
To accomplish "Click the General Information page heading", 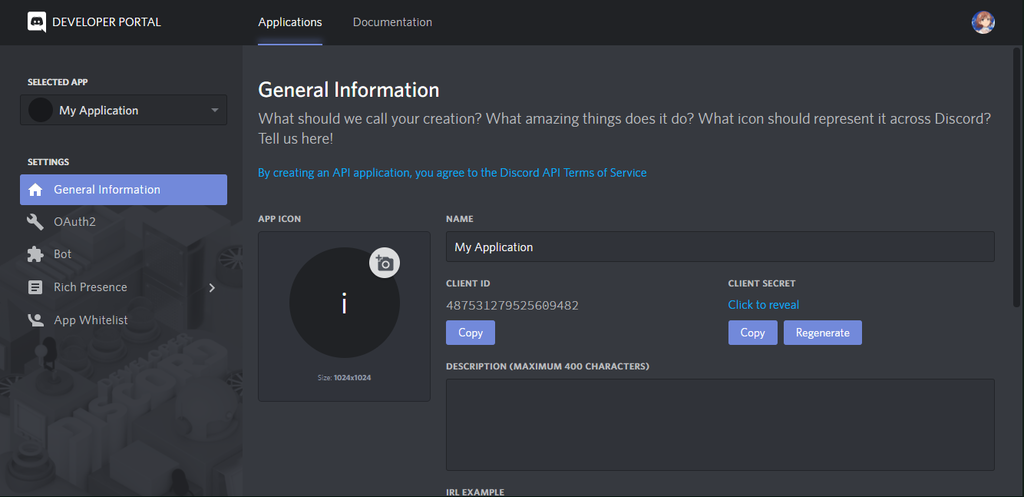I will click(349, 89).
